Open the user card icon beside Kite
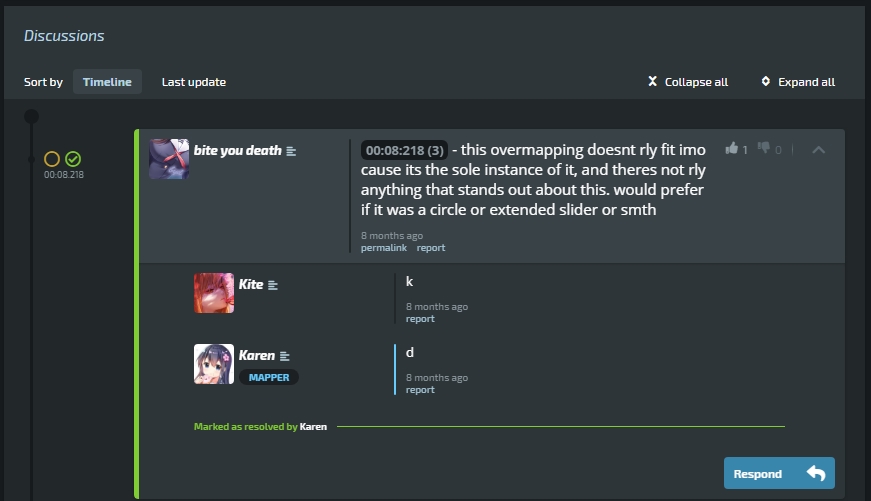The image size is (871, 501). pyautogui.click(x=273, y=285)
